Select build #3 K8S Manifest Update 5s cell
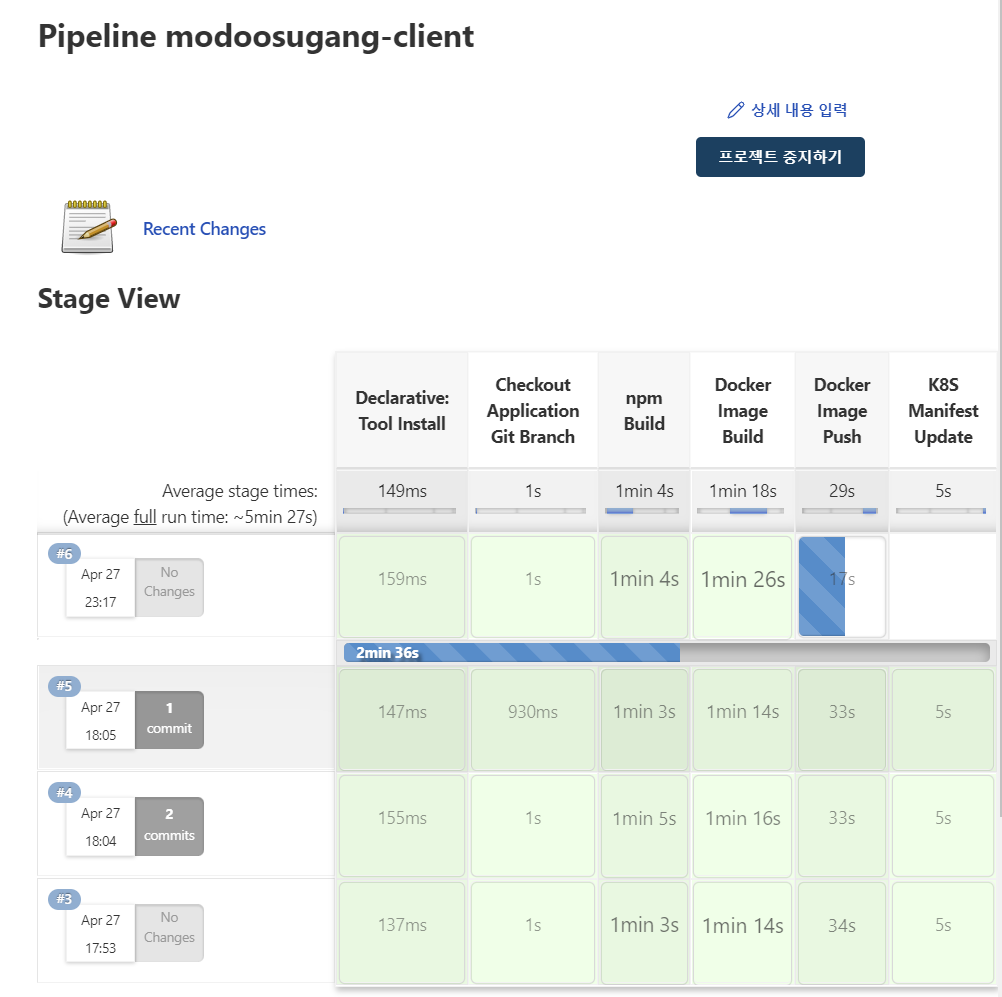Screen dimensions: 1002x997 click(x=943, y=932)
